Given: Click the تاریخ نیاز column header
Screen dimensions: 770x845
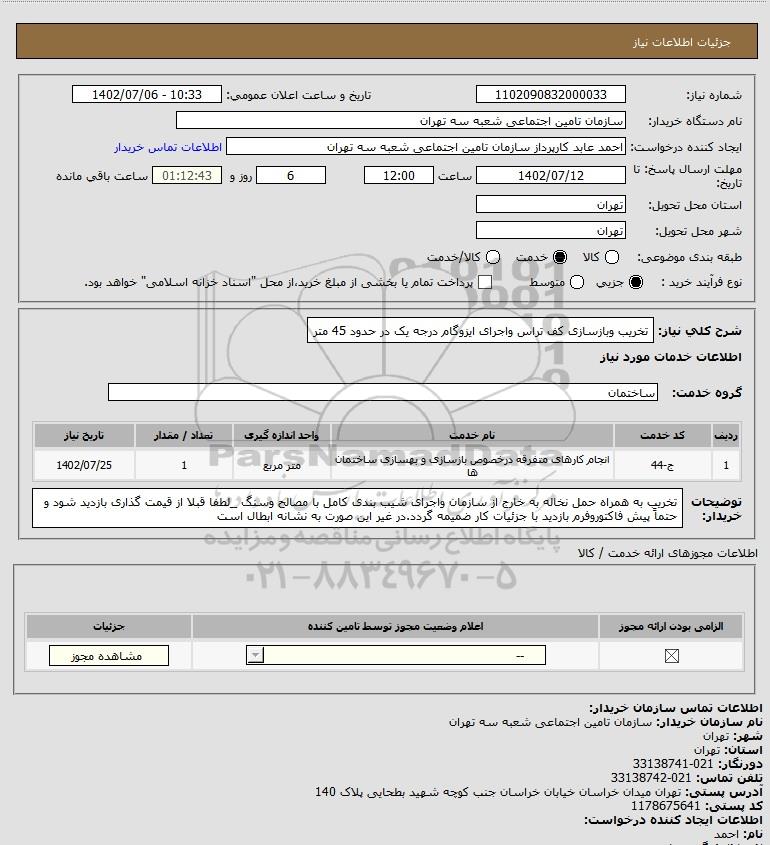Looking at the screenshot, I should [84, 435].
